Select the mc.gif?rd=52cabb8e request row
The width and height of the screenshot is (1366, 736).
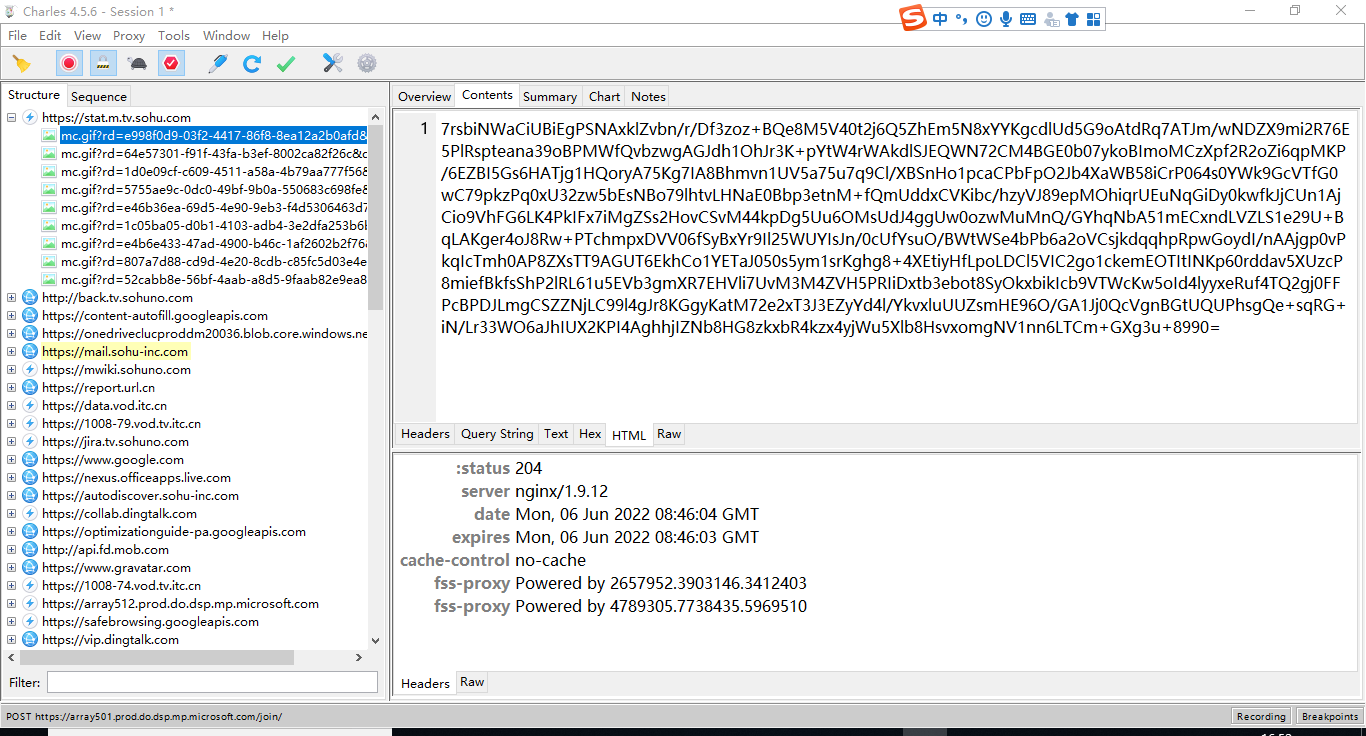(x=213, y=279)
